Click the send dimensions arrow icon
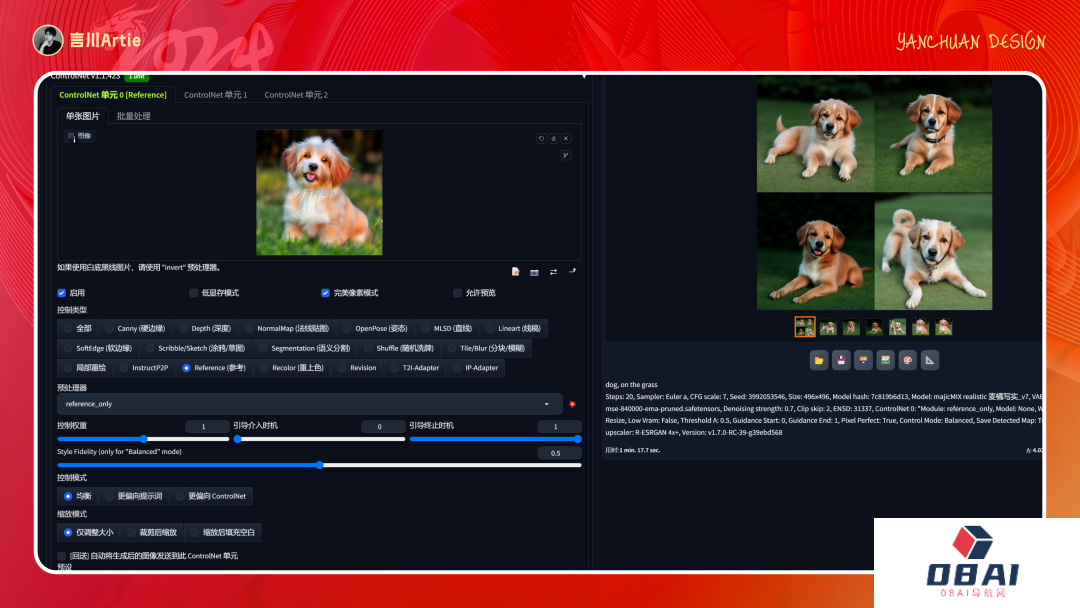Screen dimensions: 1080x608 point(572,271)
